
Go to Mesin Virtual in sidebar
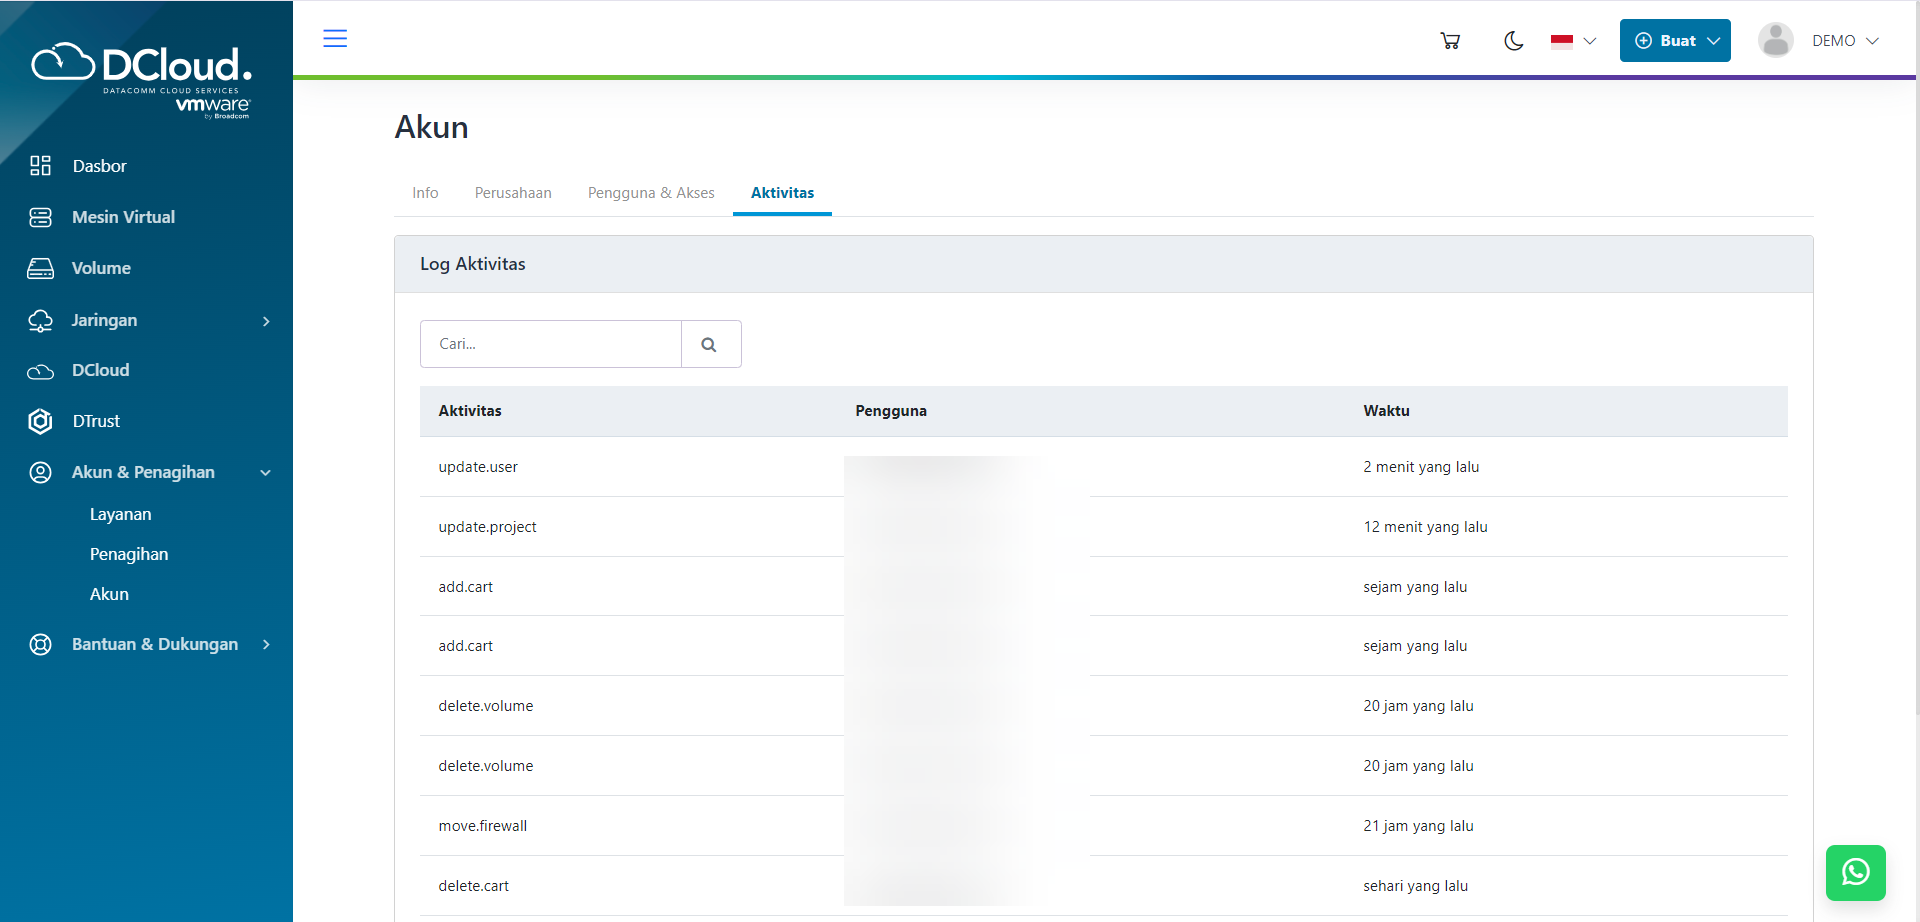click(x=123, y=217)
